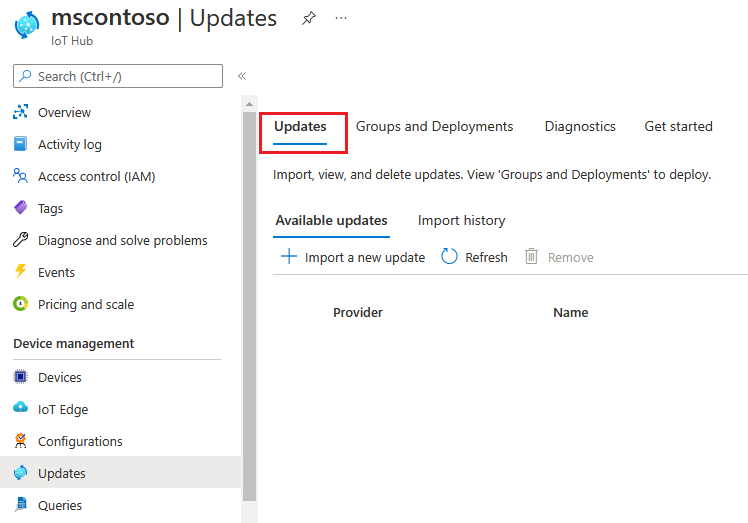Click the magnifier icon in the search box
The height and width of the screenshot is (523, 748).
tap(25, 76)
